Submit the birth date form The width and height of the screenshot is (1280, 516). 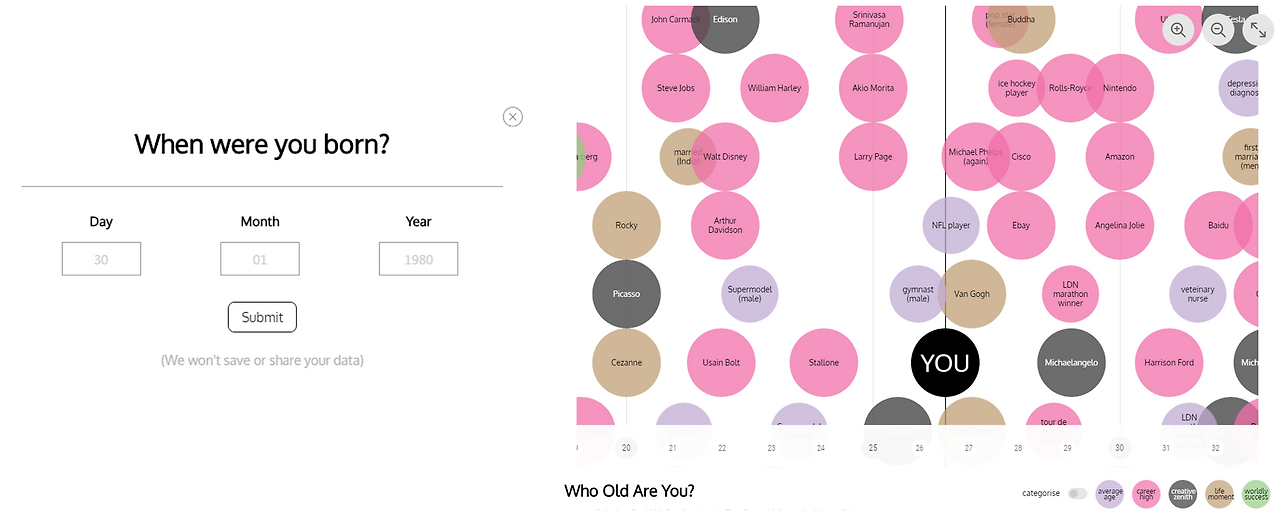coord(262,317)
